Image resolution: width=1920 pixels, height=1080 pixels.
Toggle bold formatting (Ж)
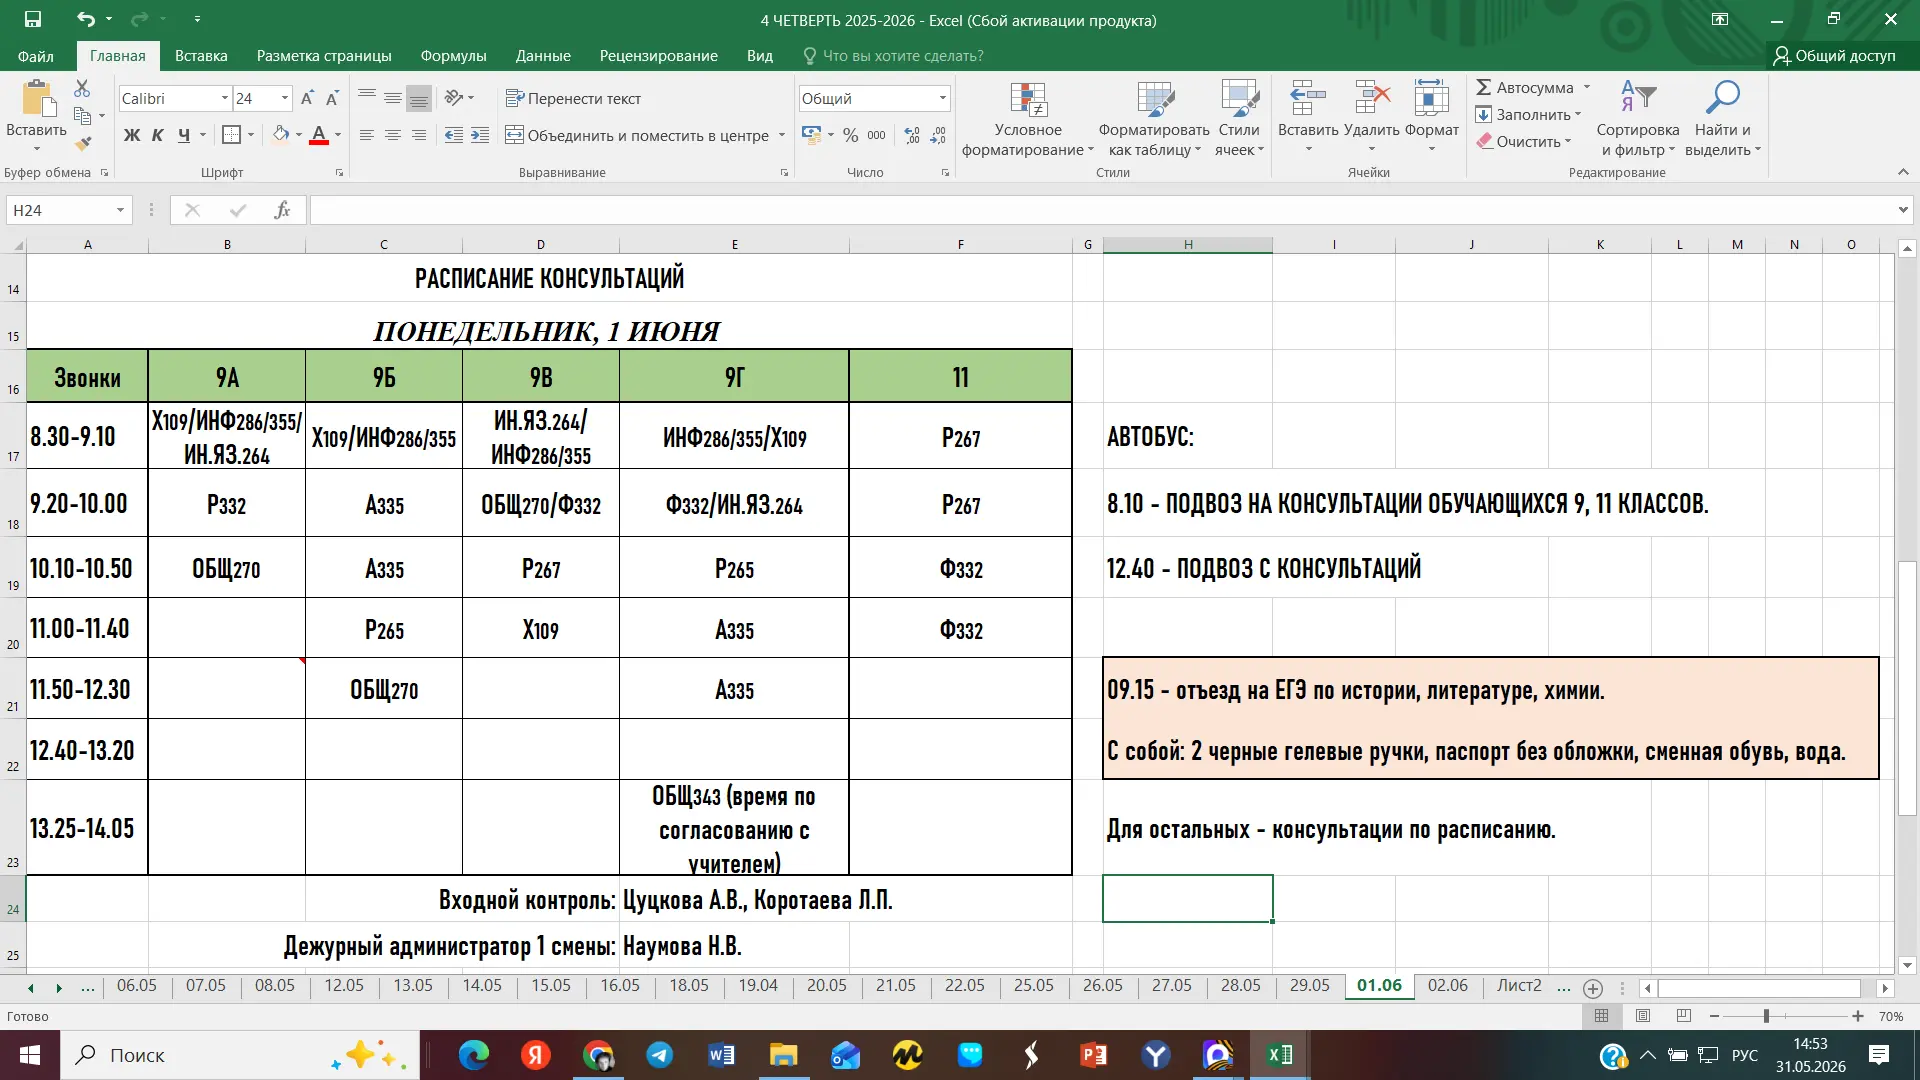coord(131,135)
